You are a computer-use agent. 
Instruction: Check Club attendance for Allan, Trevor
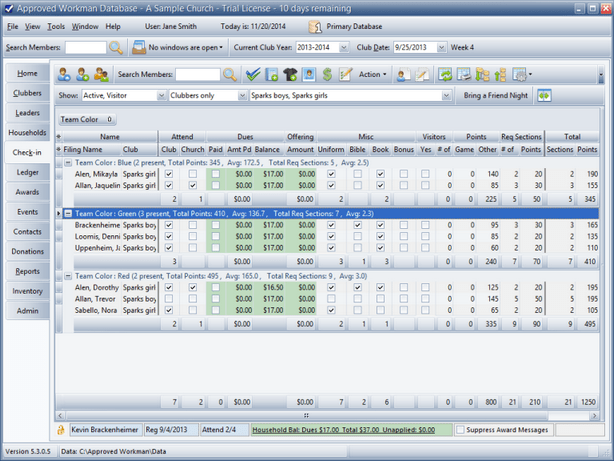tap(169, 299)
